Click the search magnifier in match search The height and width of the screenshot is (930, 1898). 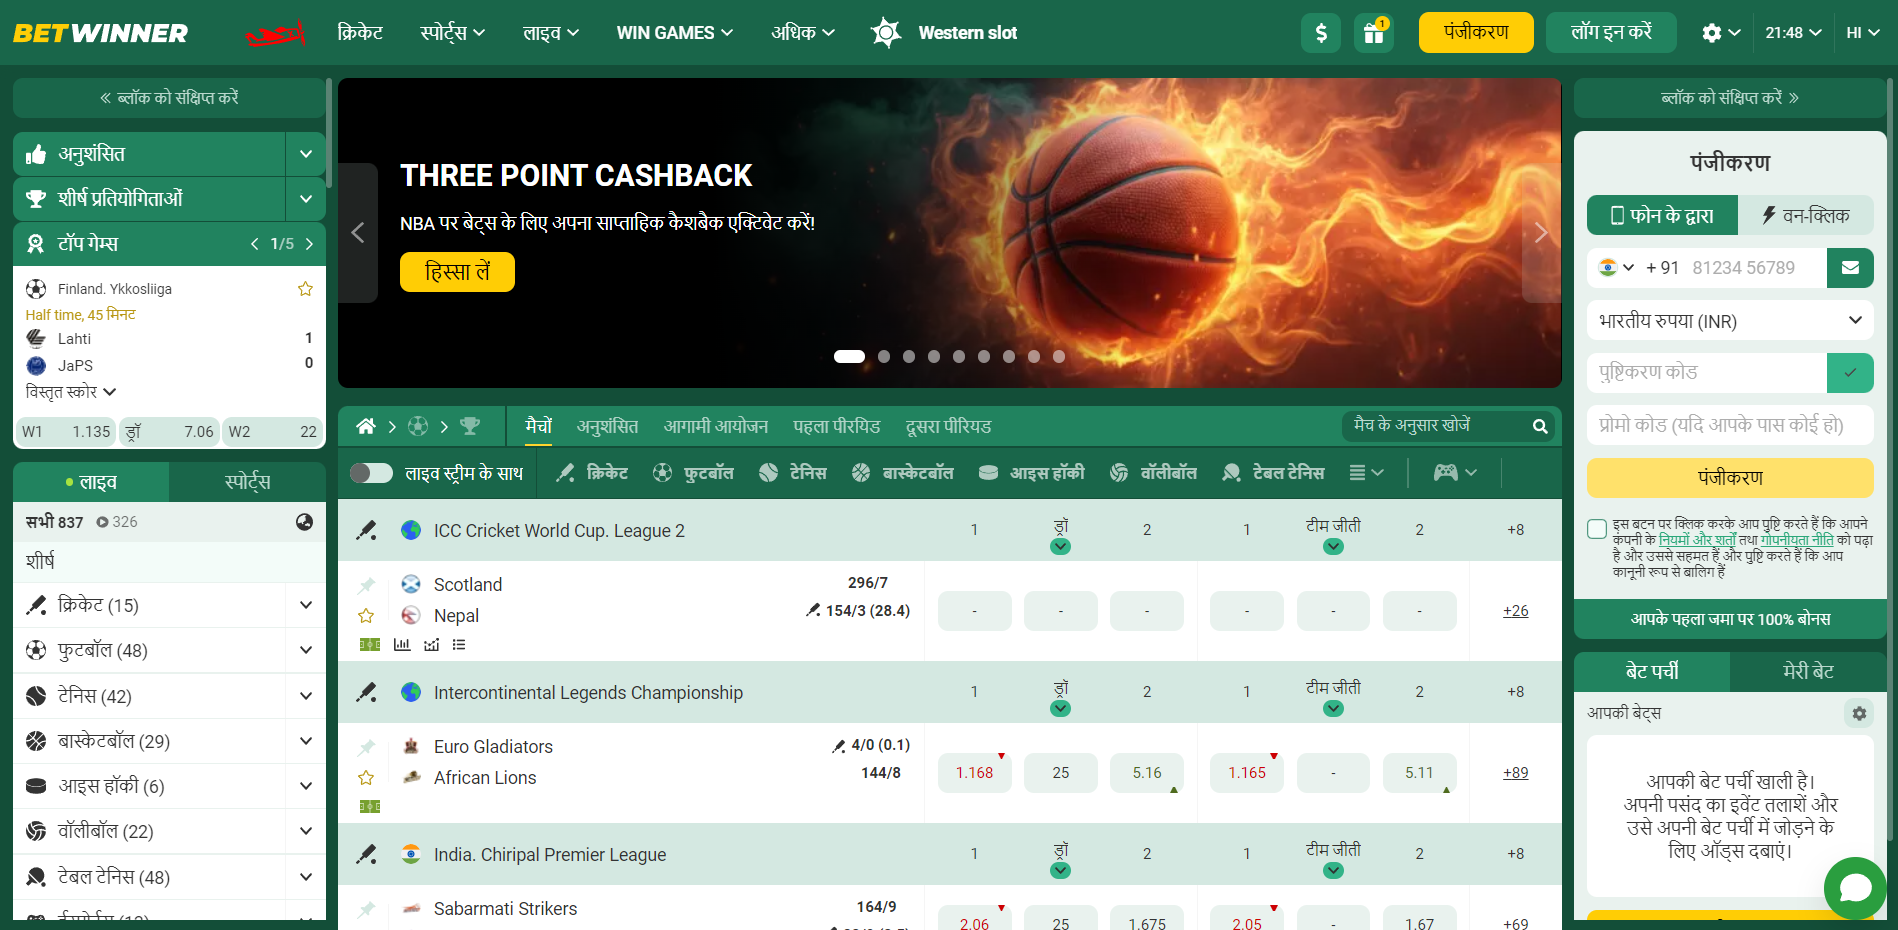[x=1540, y=427]
